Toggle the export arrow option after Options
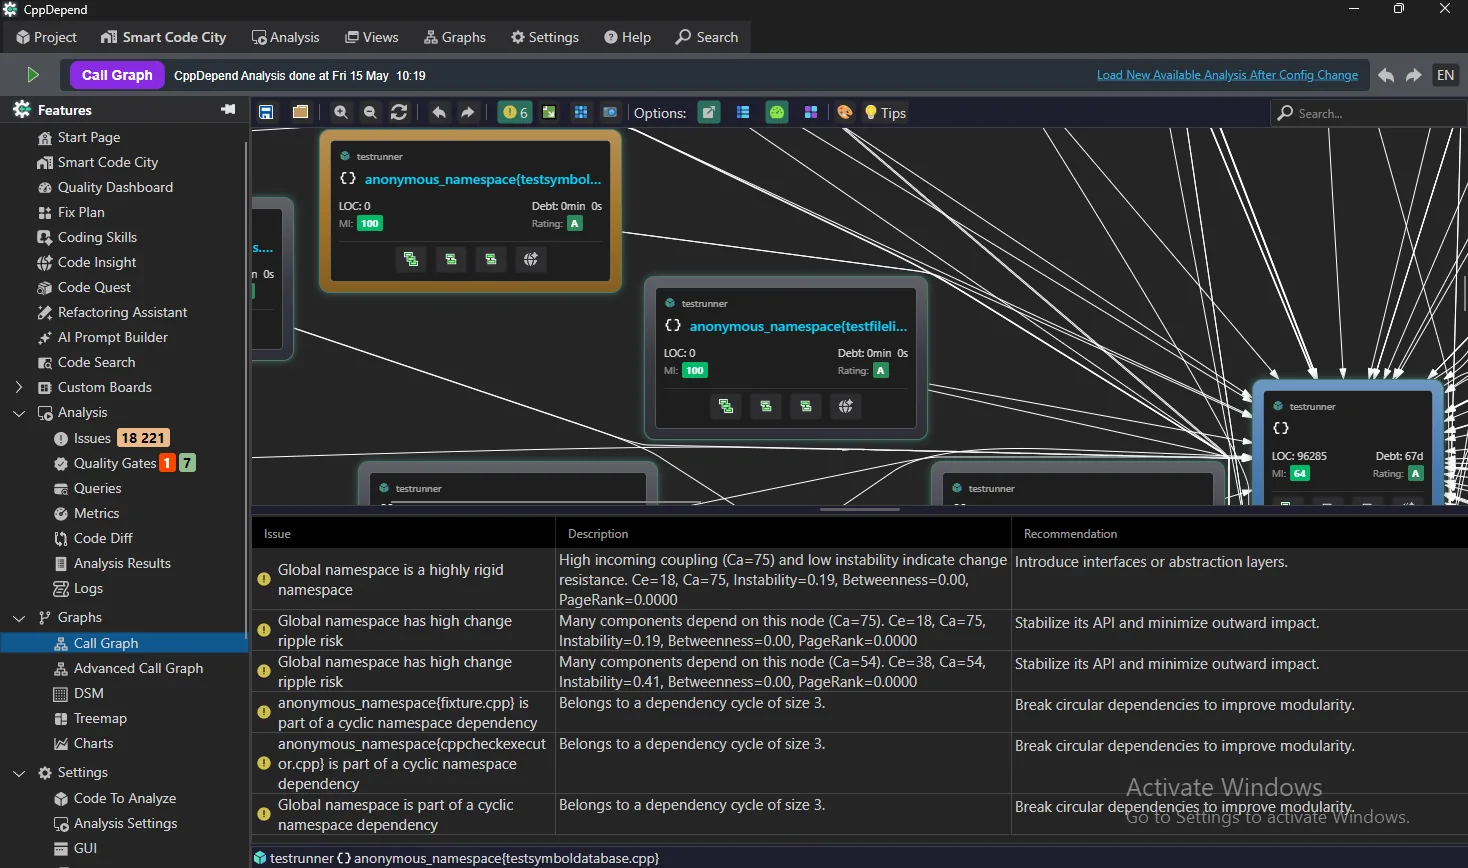The height and width of the screenshot is (868, 1468). point(709,112)
